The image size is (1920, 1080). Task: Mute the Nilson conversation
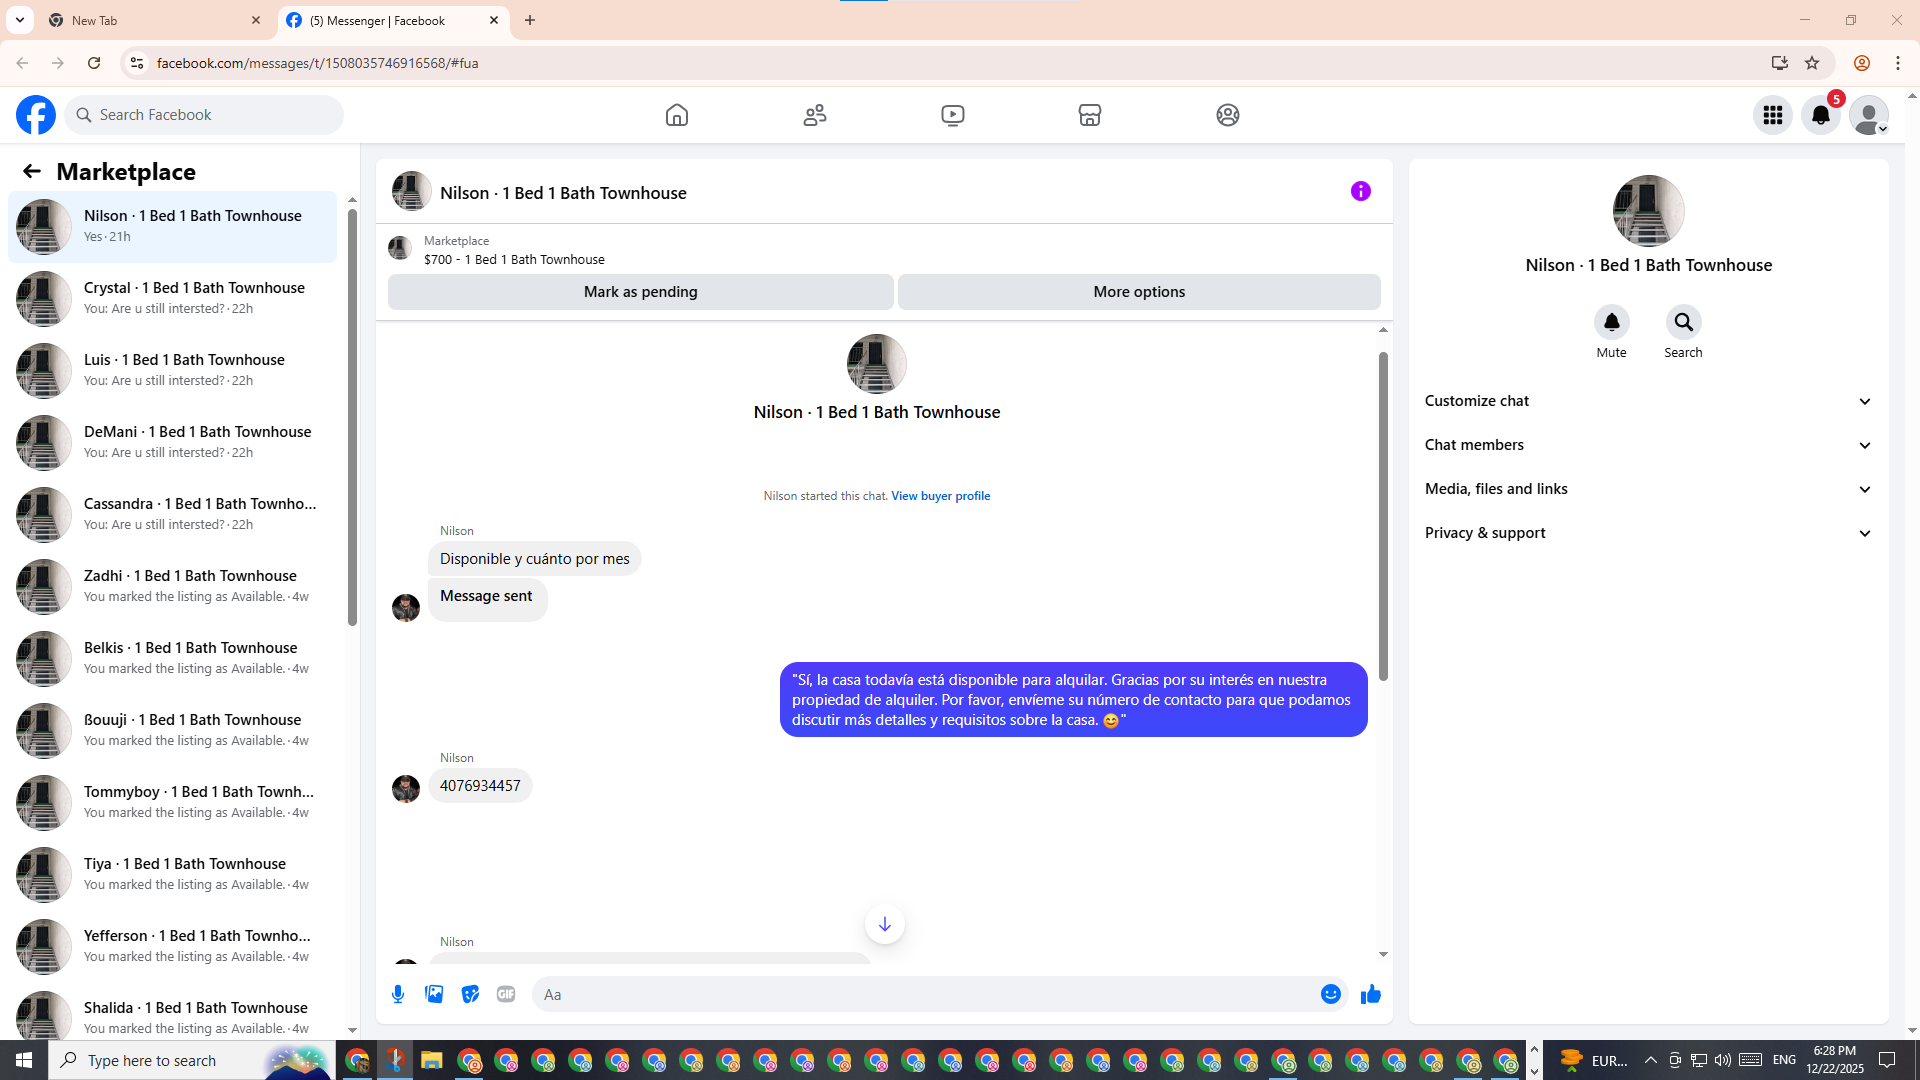click(1611, 323)
